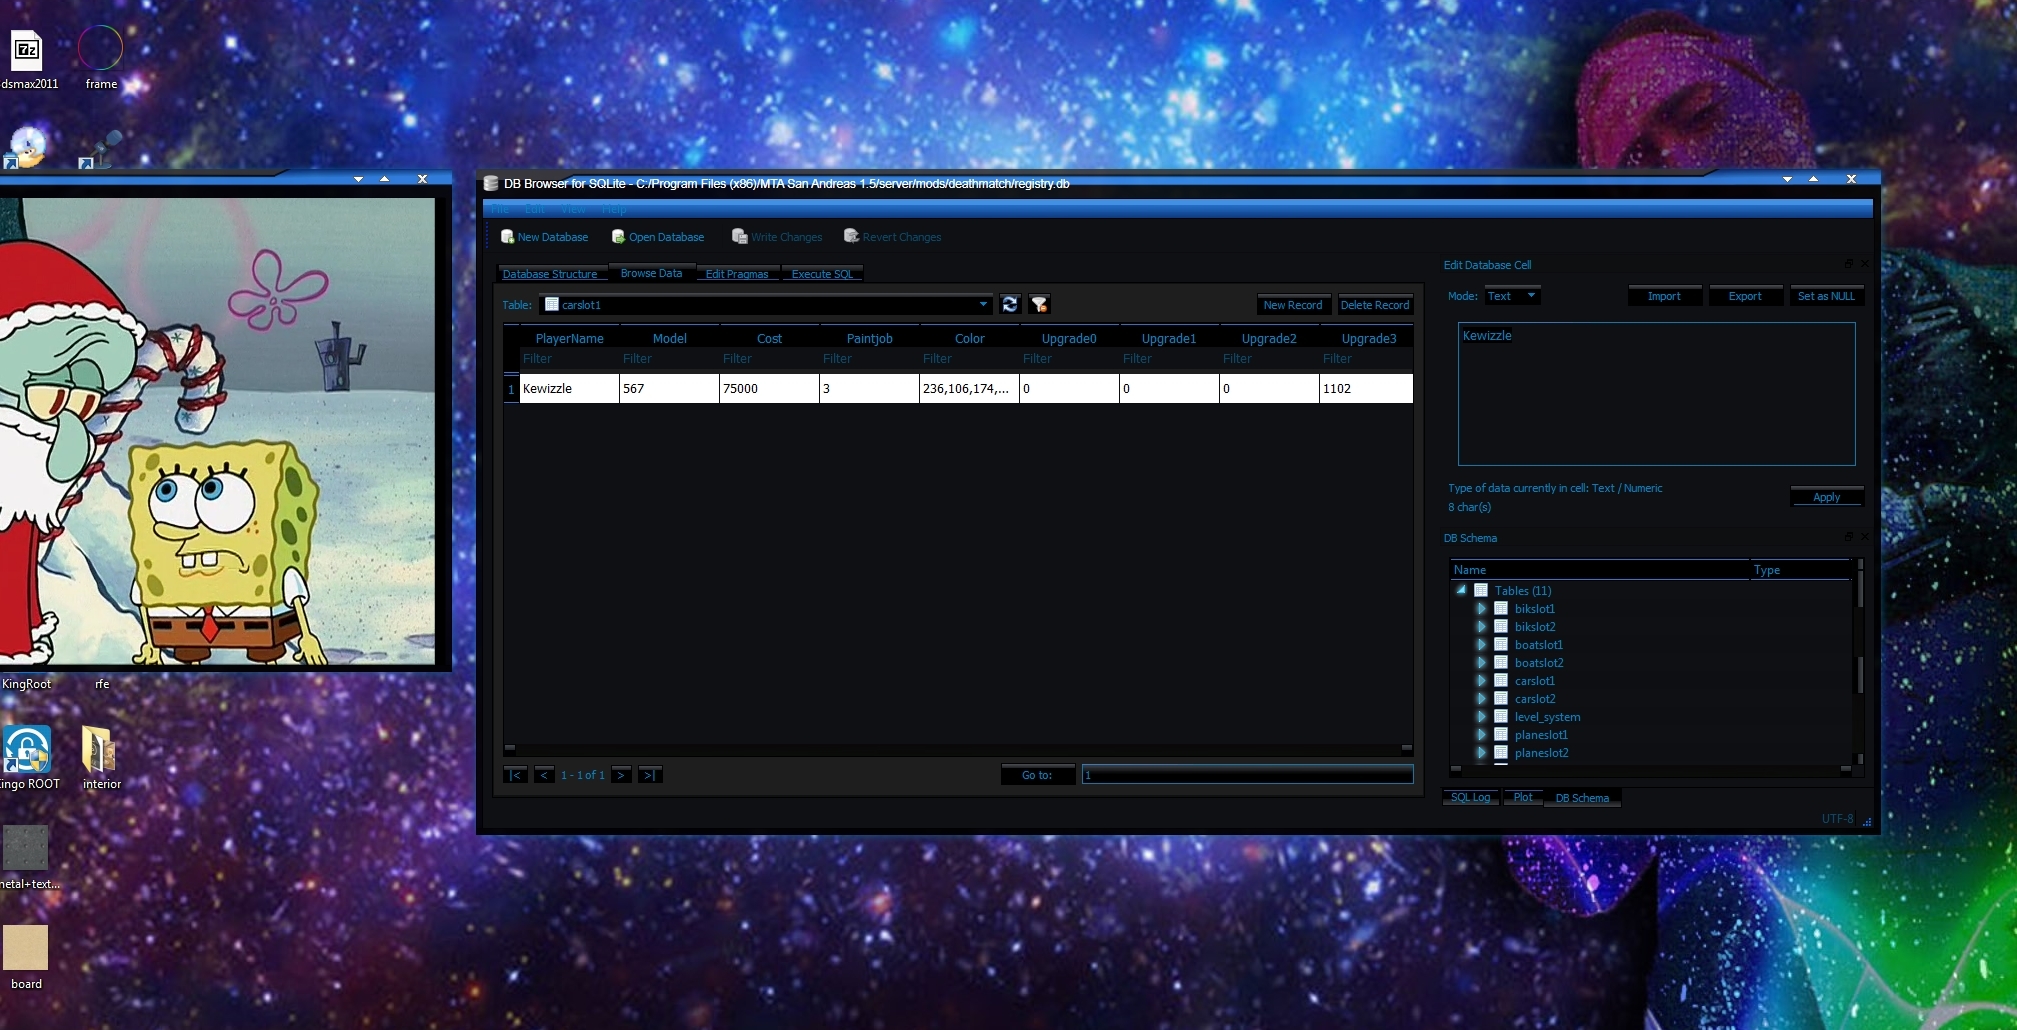
Task: Click the New Database toolbar button
Action: (x=544, y=237)
